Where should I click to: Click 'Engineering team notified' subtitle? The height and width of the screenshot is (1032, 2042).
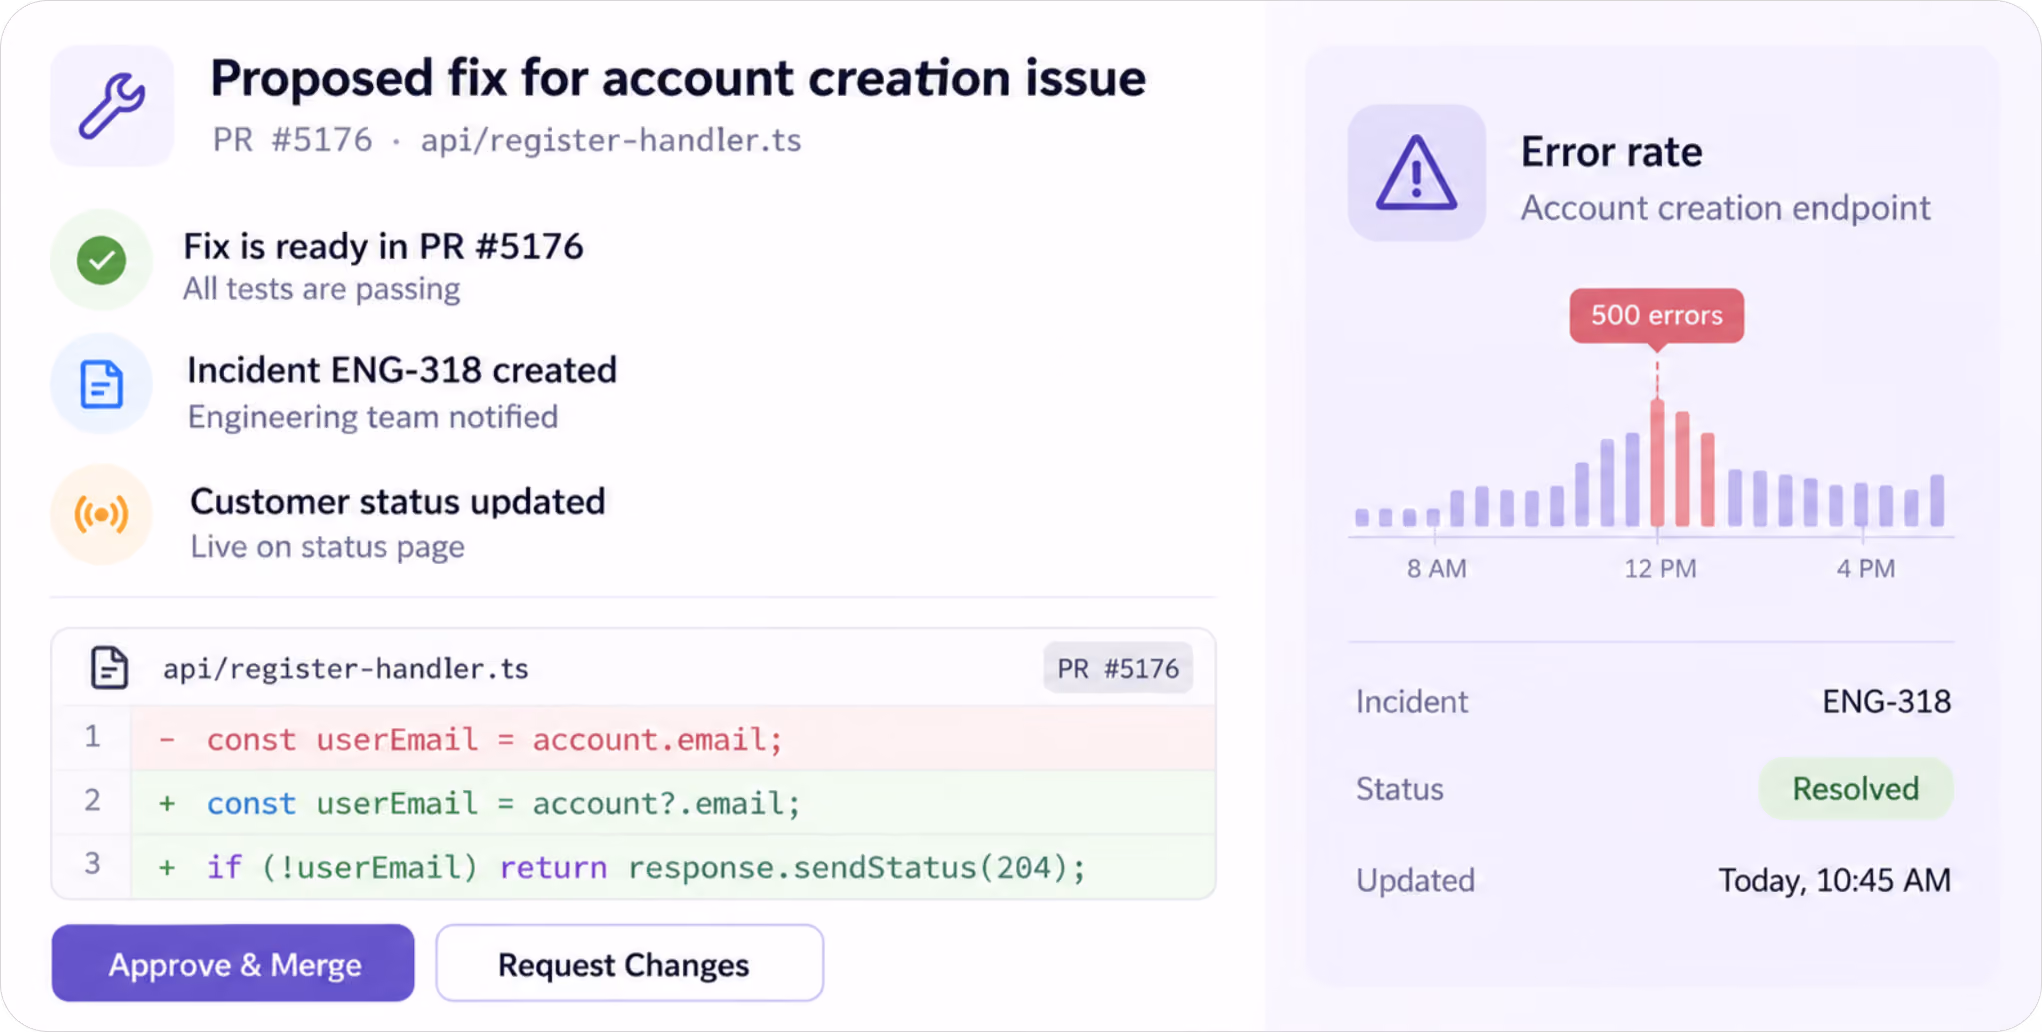point(373,417)
